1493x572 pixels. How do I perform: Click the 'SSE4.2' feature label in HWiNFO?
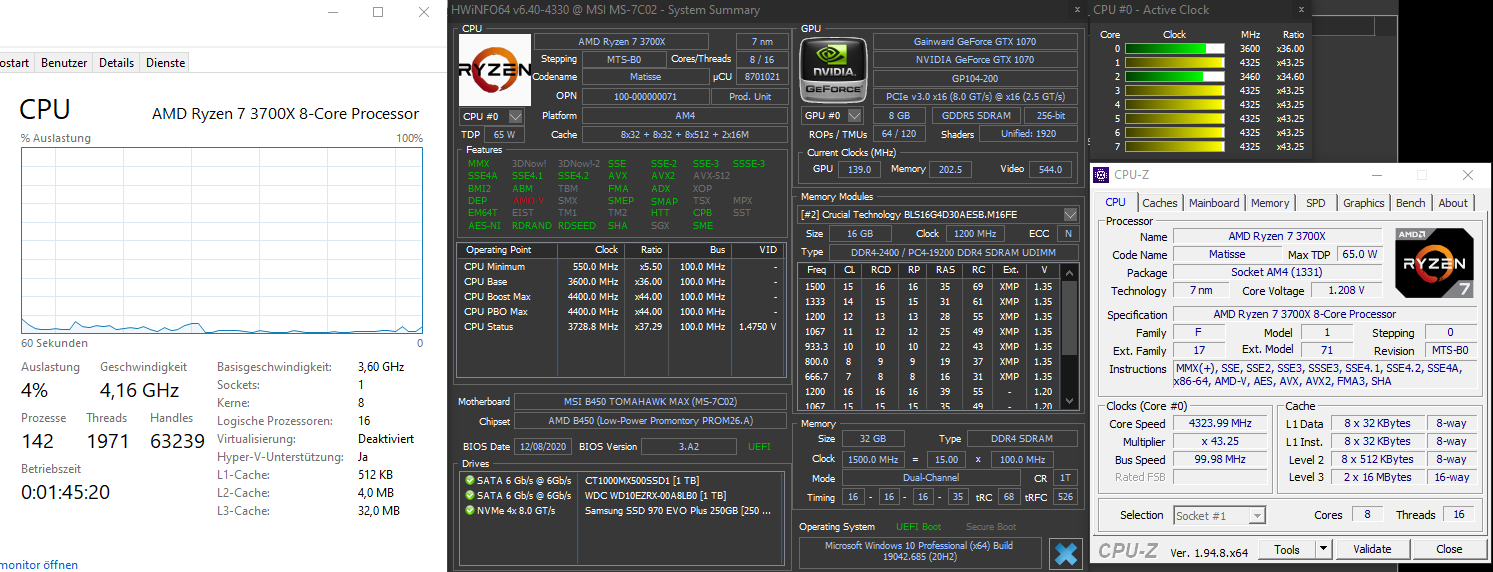(x=574, y=176)
